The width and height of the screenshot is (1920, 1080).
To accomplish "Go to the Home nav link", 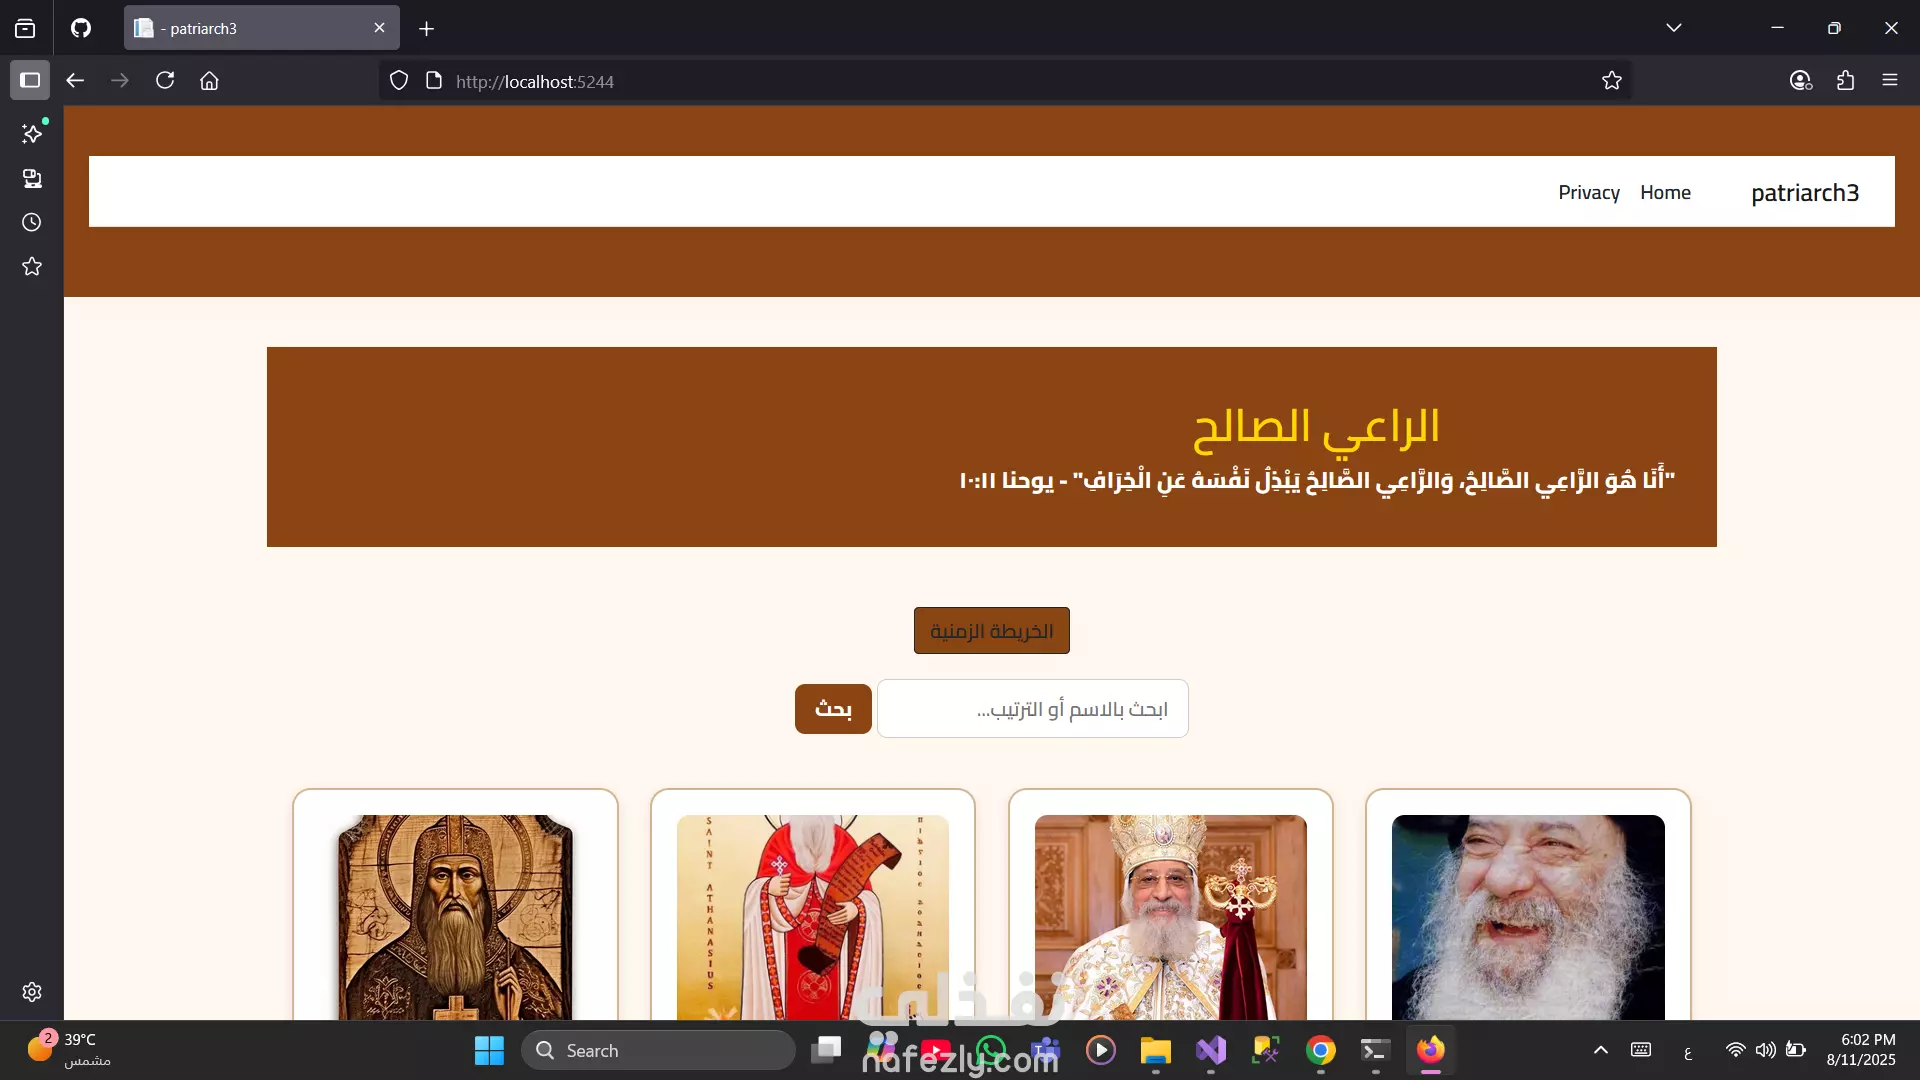I will pos(1665,192).
